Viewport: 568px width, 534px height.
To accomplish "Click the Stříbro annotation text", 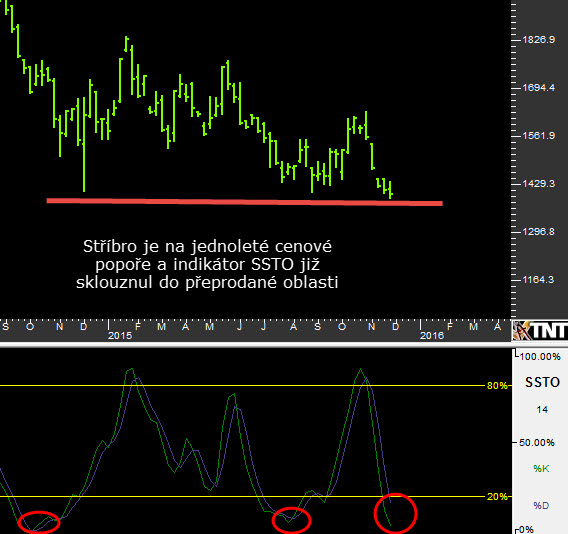I will 207,264.
